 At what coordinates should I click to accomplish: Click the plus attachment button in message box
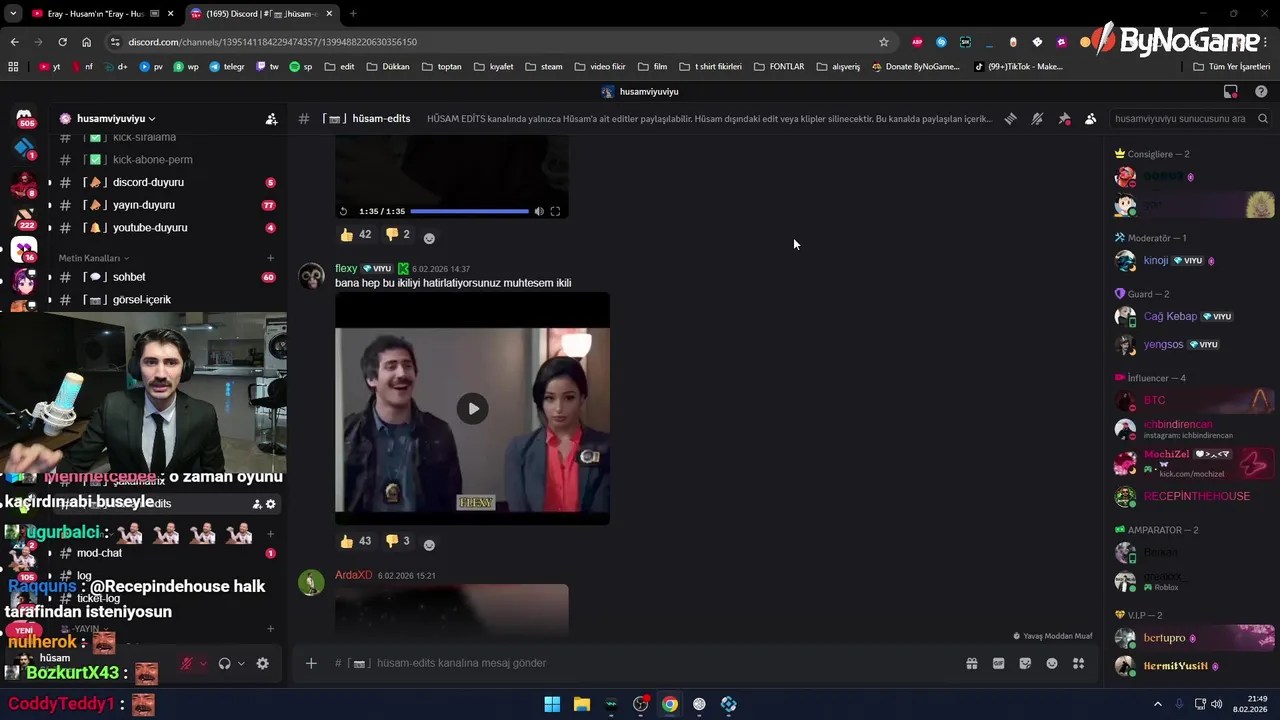click(311, 663)
